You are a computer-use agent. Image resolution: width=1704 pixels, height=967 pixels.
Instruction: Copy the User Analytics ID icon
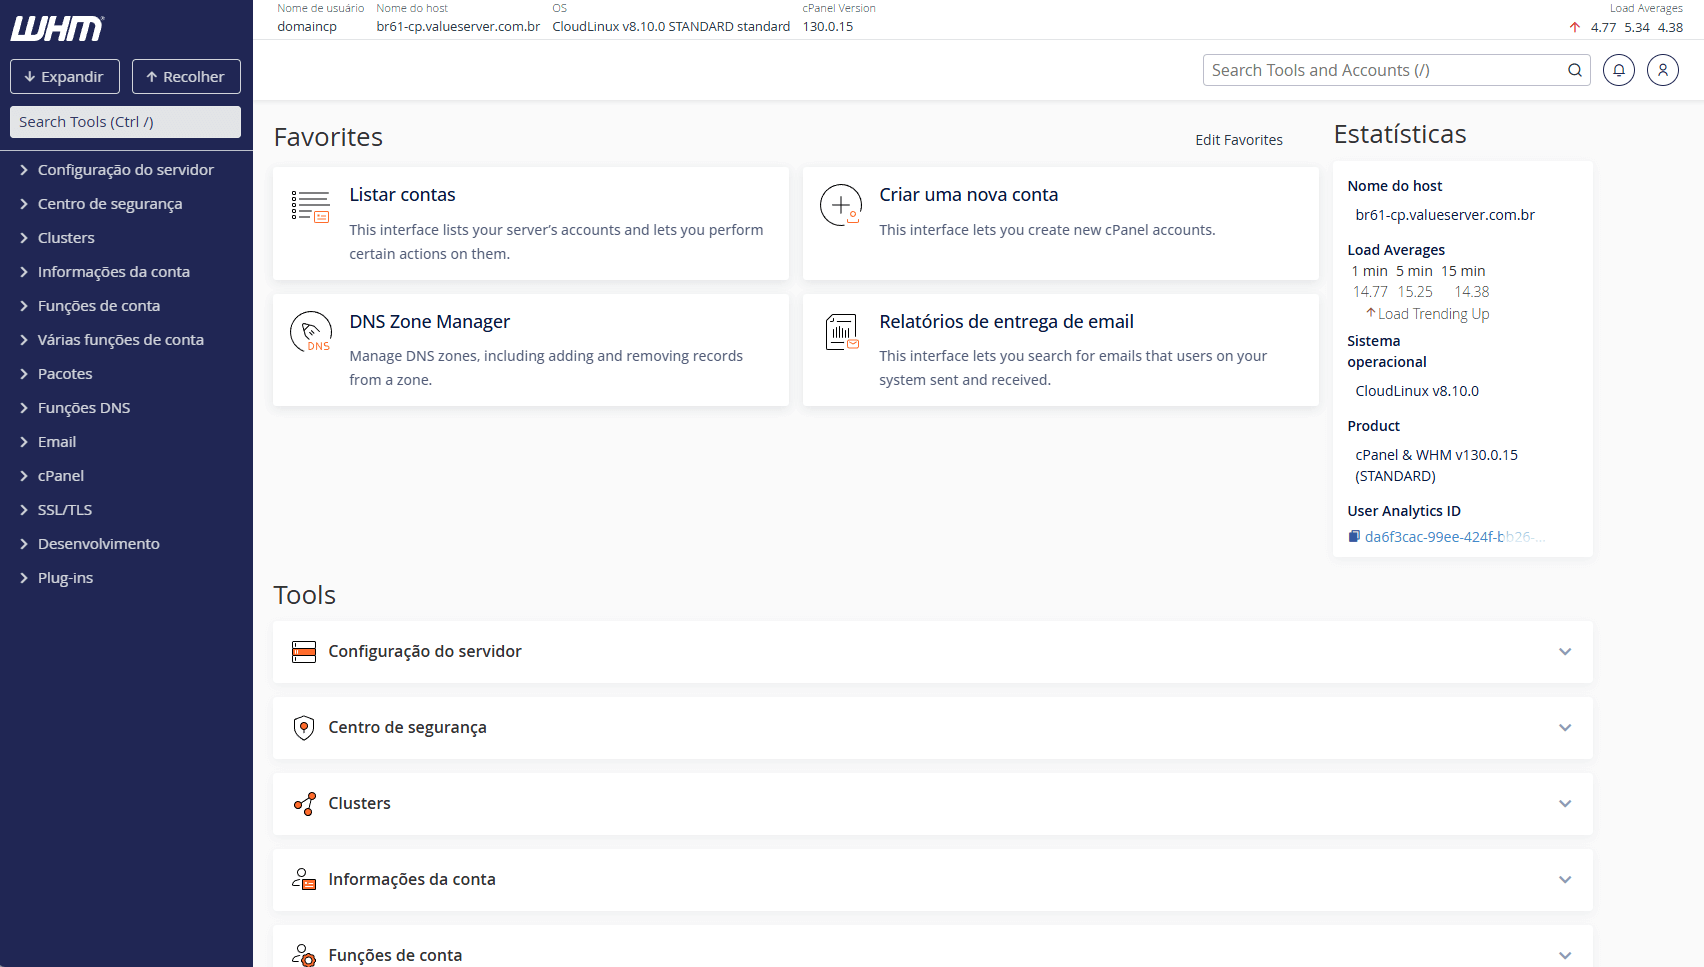point(1354,537)
